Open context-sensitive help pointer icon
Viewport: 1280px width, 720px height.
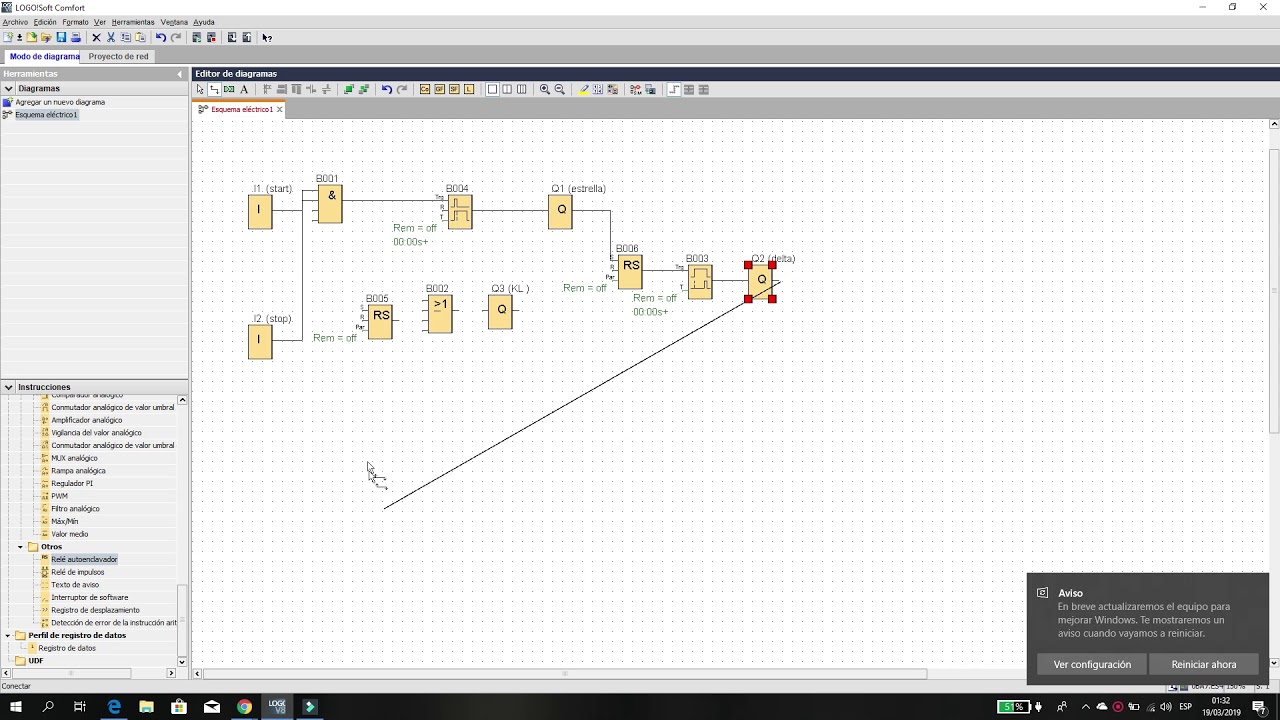[x=267, y=37]
